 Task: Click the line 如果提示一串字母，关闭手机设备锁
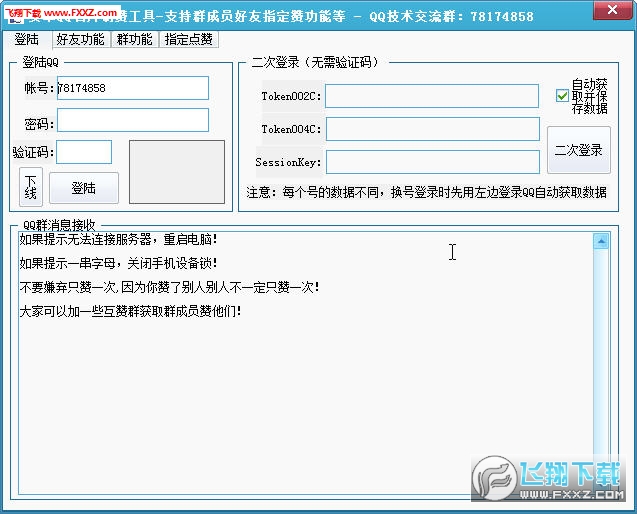(118, 263)
